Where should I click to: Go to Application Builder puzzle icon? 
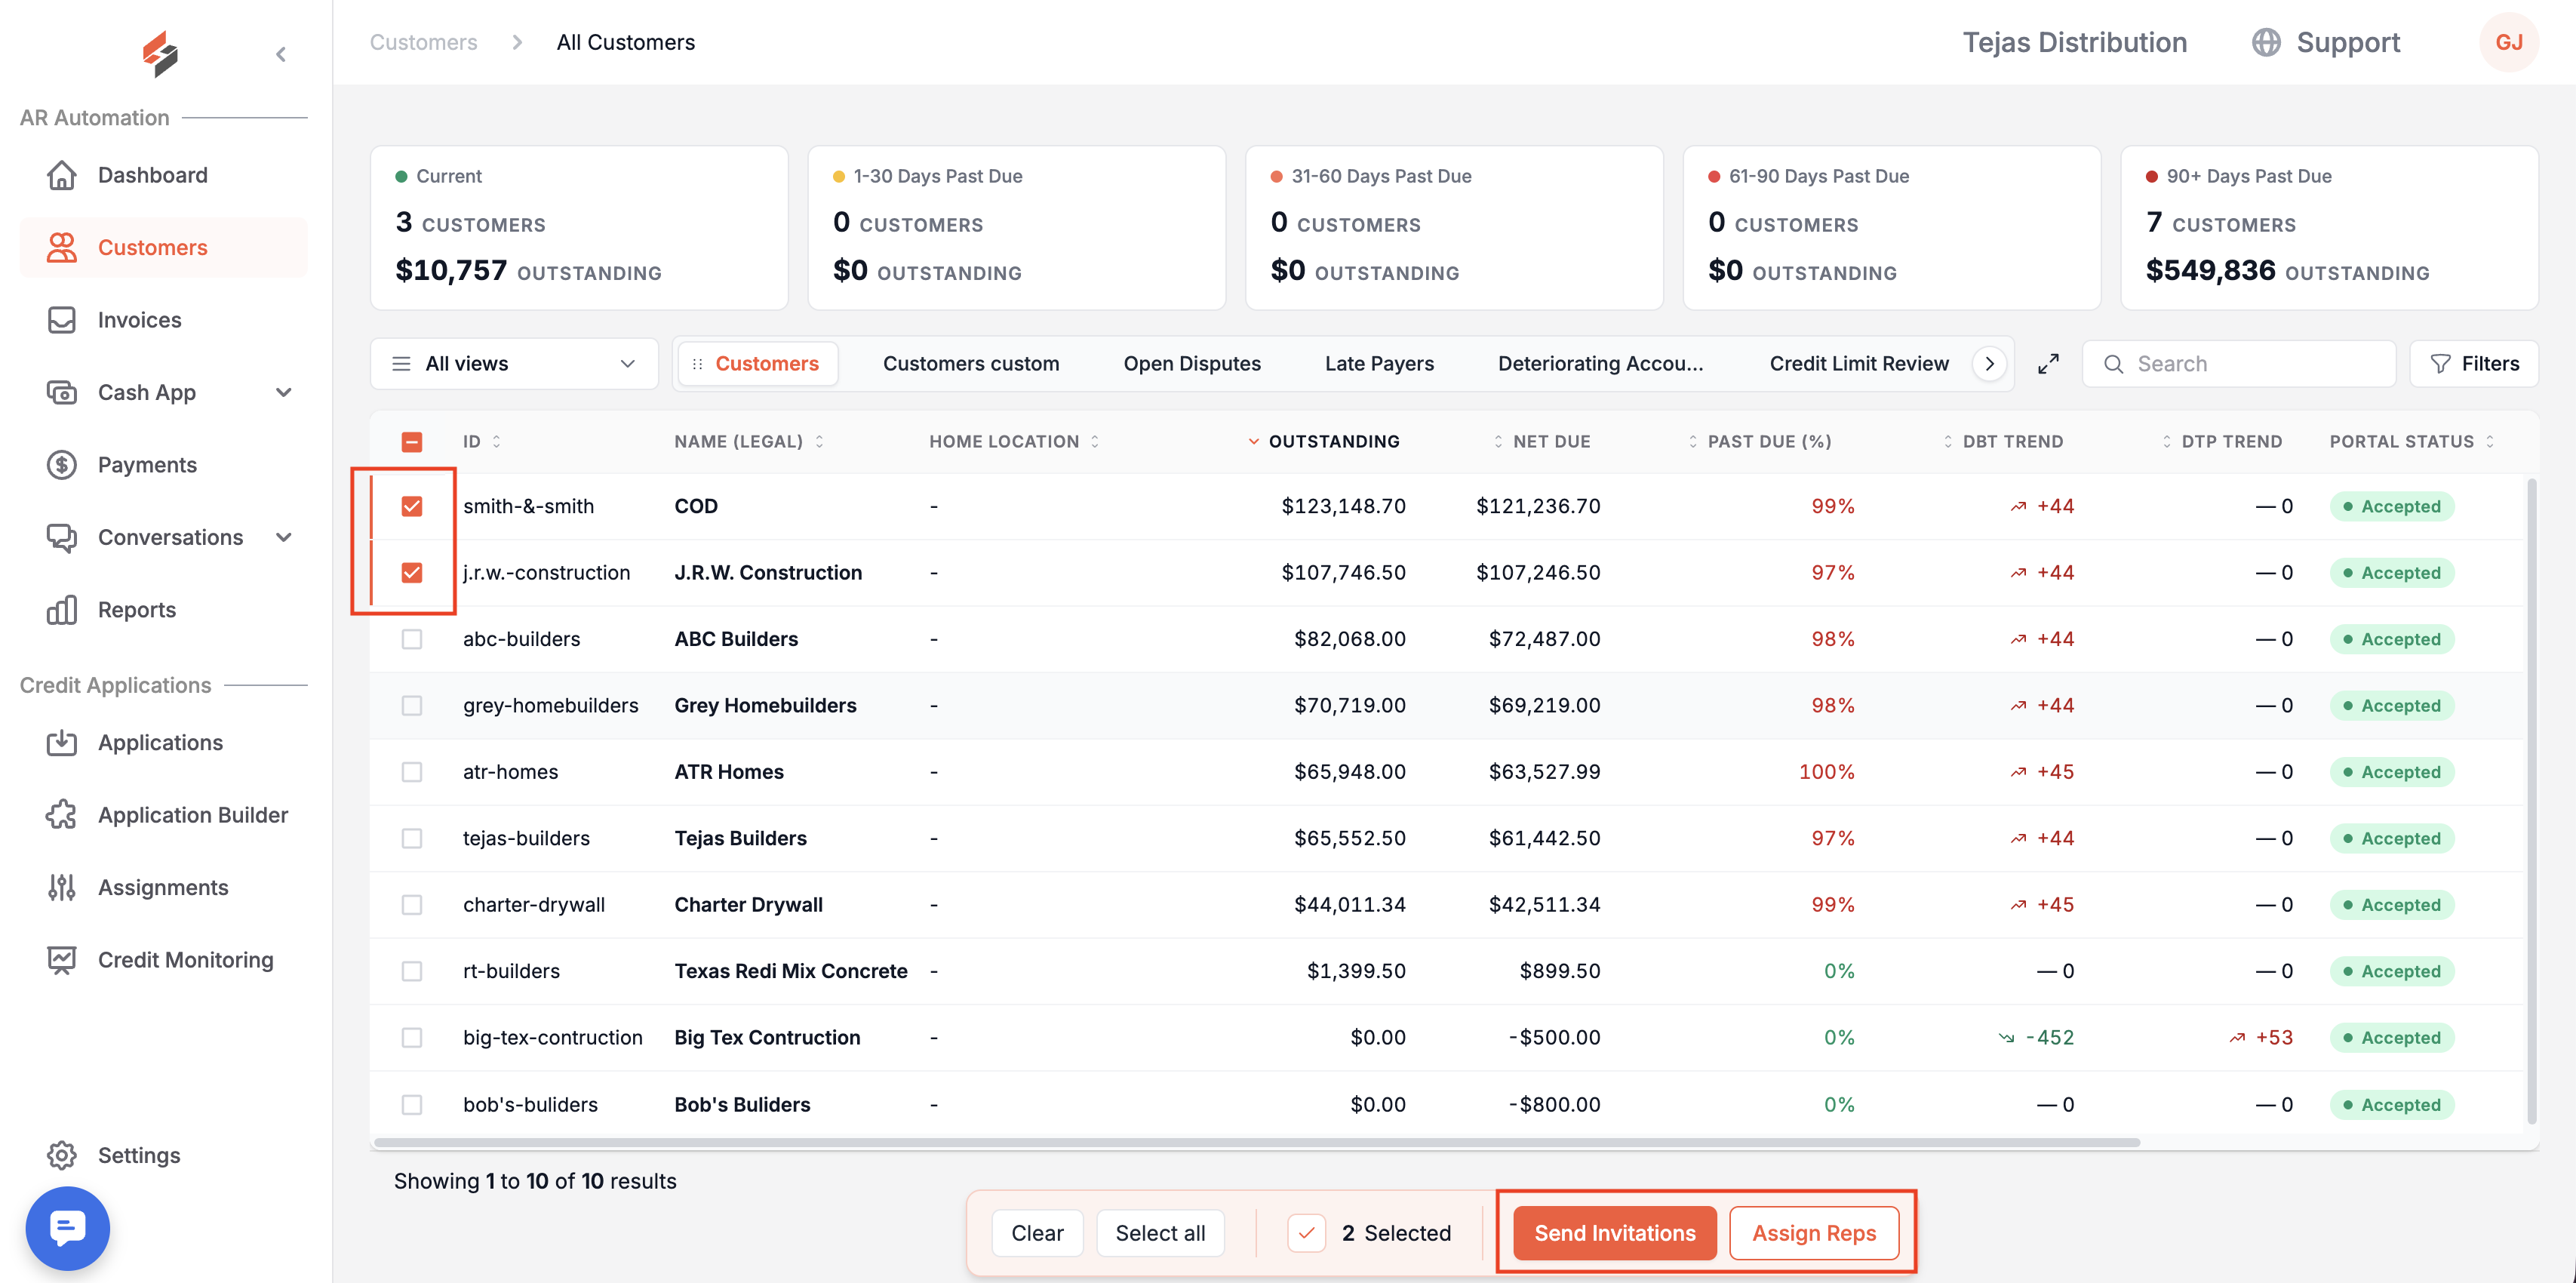[x=62, y=815]
